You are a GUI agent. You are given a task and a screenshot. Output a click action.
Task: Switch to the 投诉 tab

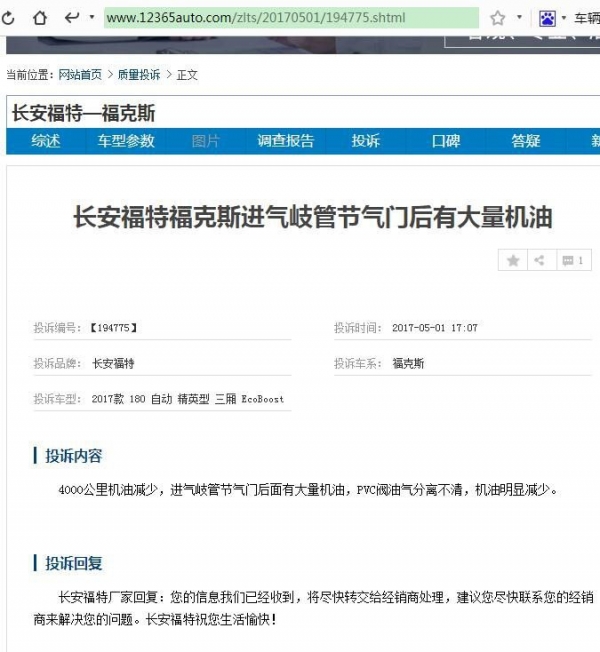(365, 141)
